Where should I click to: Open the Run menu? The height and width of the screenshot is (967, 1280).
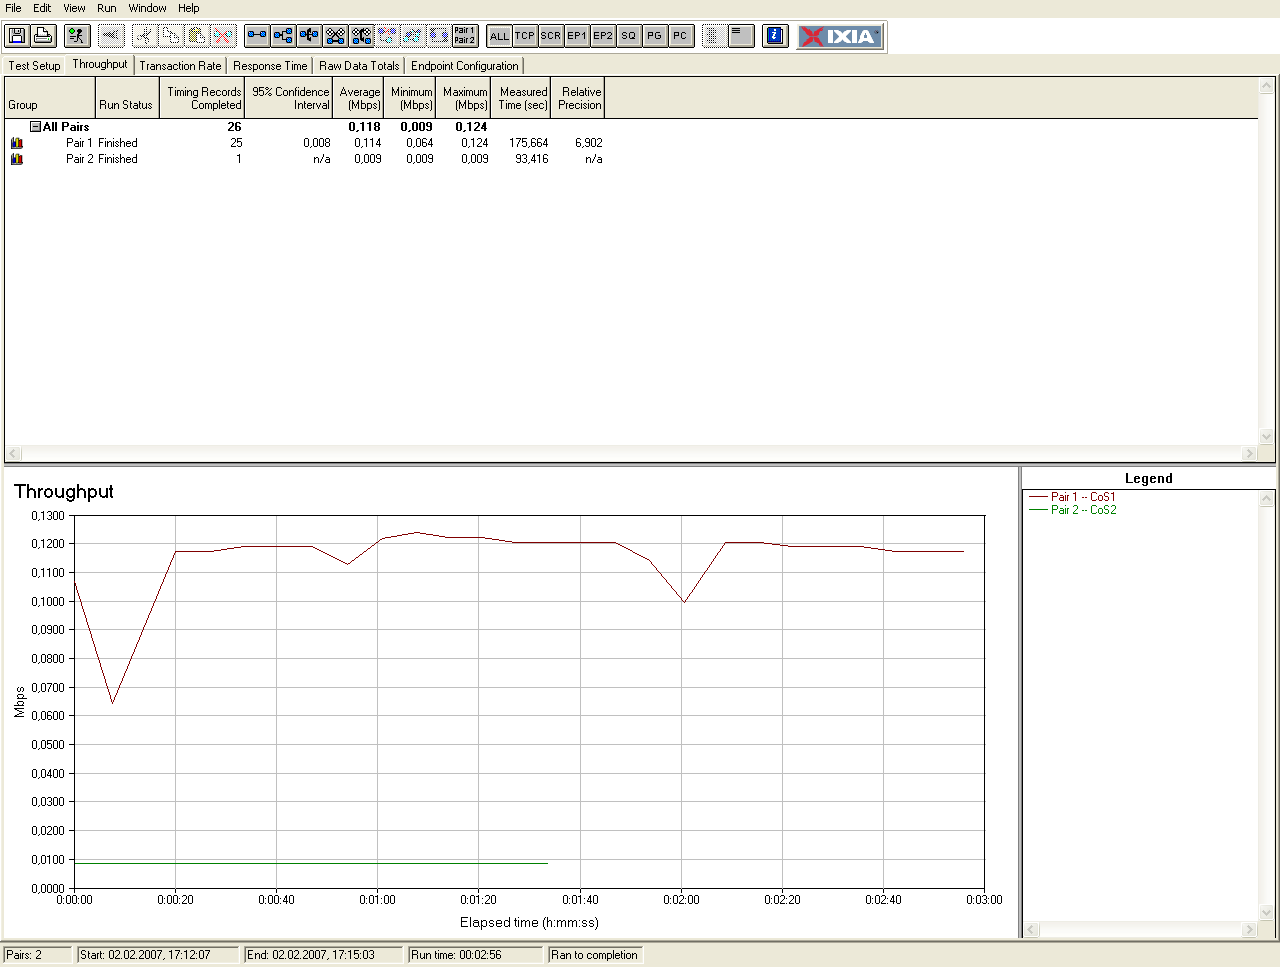106,8
